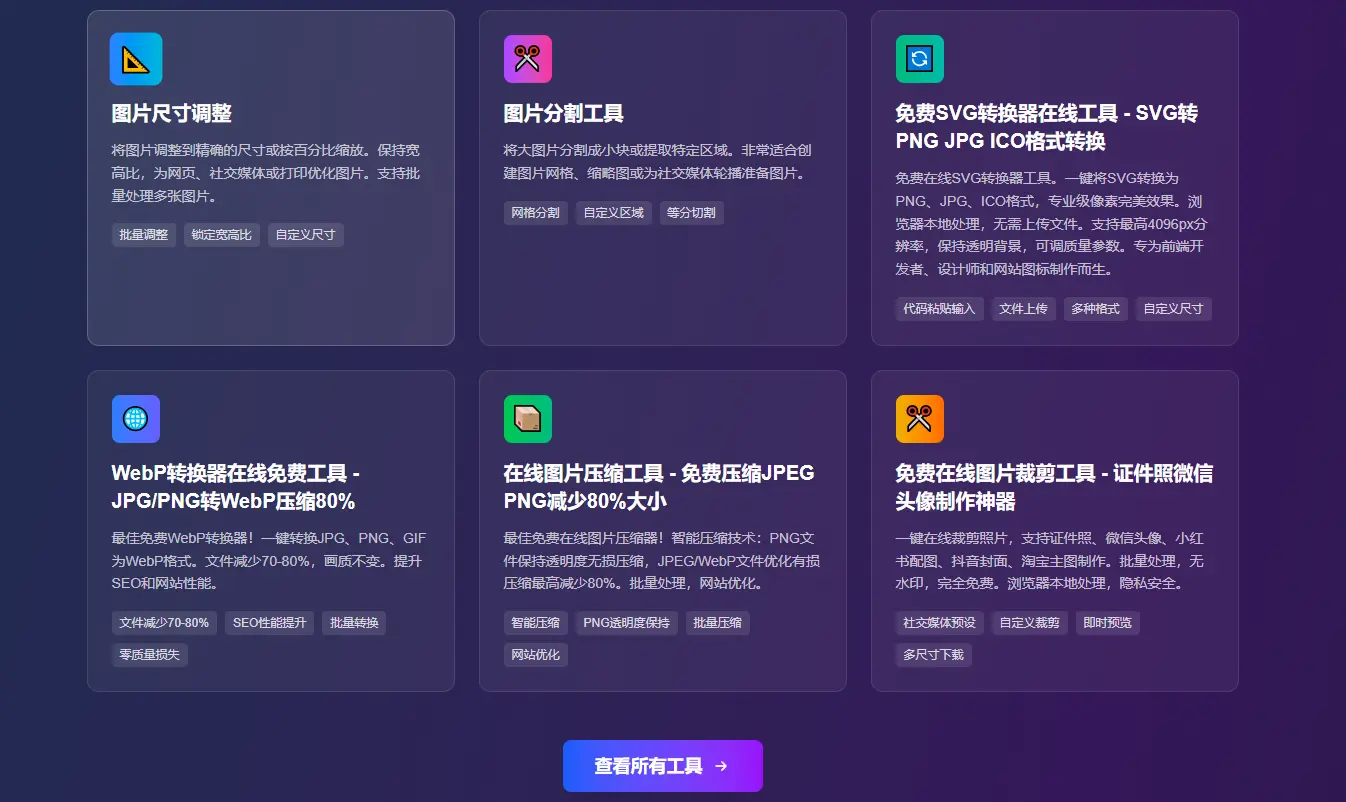The width and height of the screenshot is (1346, 802).
Task: Click the 等分切割 tag
Action: pyautogui.click(x=691, y=212)
